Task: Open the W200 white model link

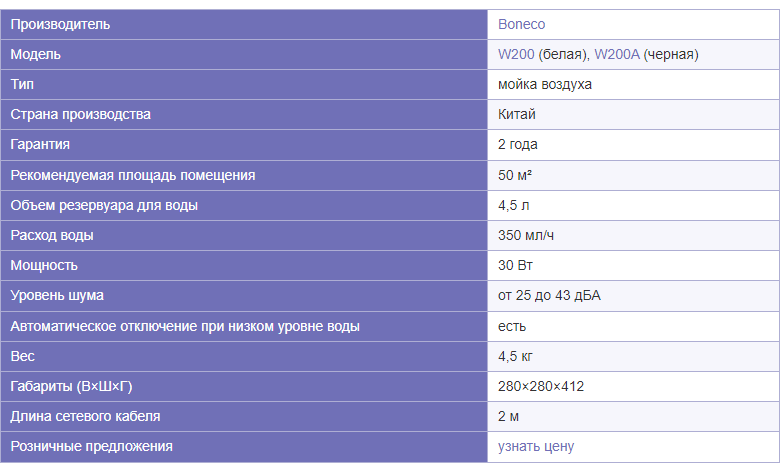Action: coord(516,54)
